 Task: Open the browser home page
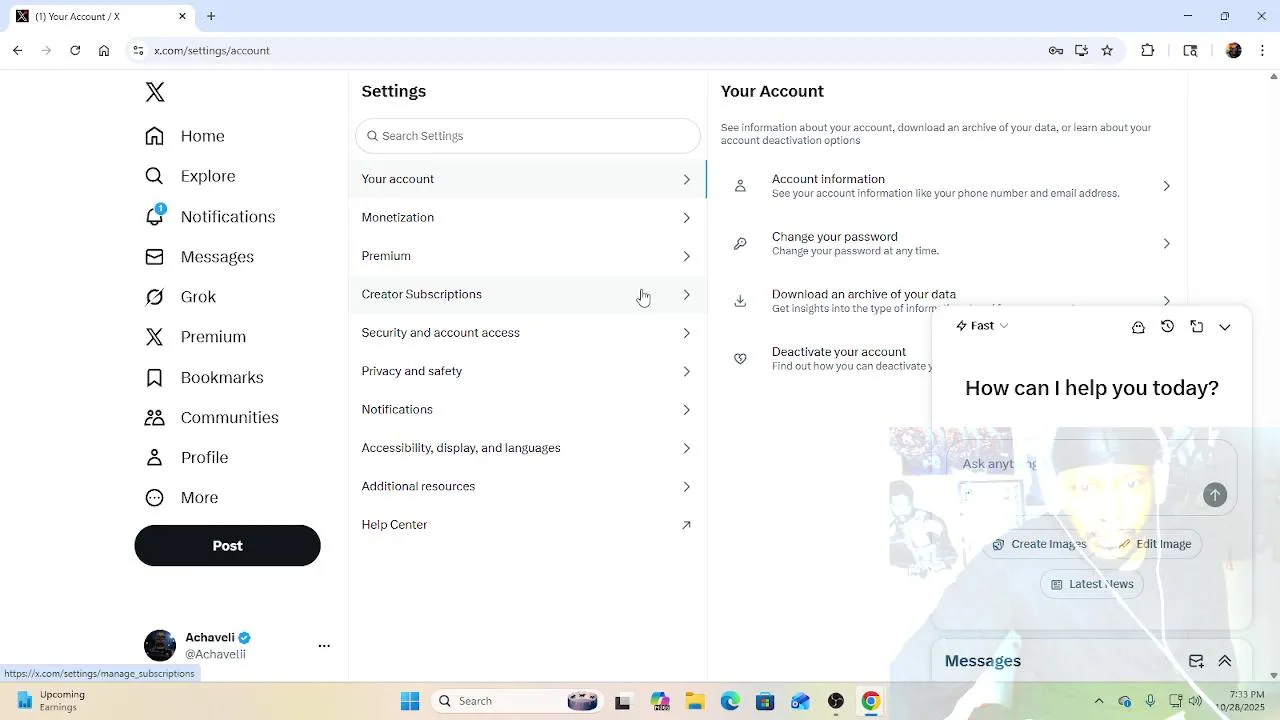[104, 50]
